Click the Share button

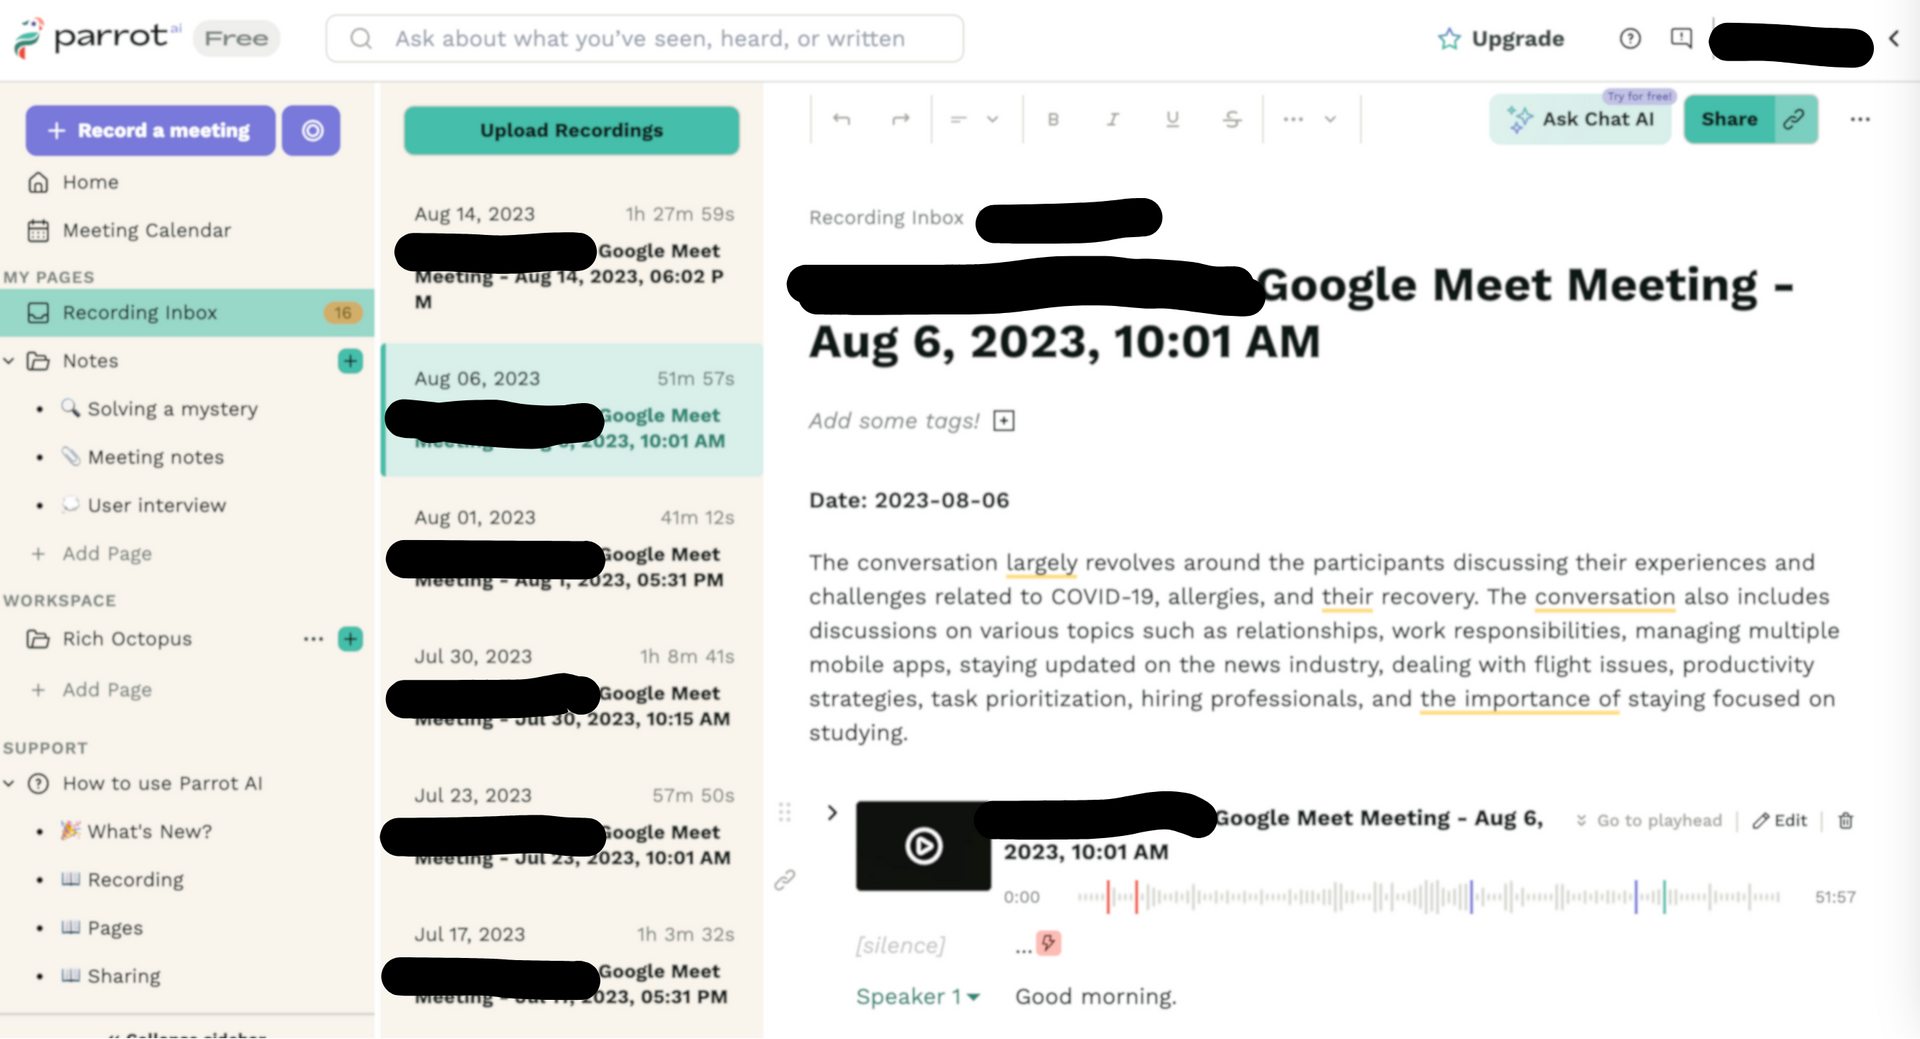(x=1729, y=120)
